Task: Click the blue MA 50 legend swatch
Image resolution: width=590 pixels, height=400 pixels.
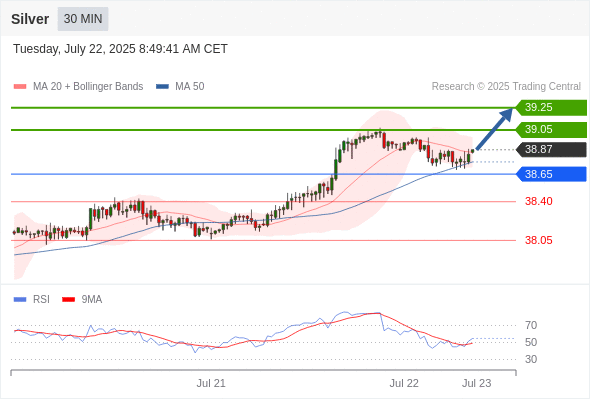Action: 162,87
